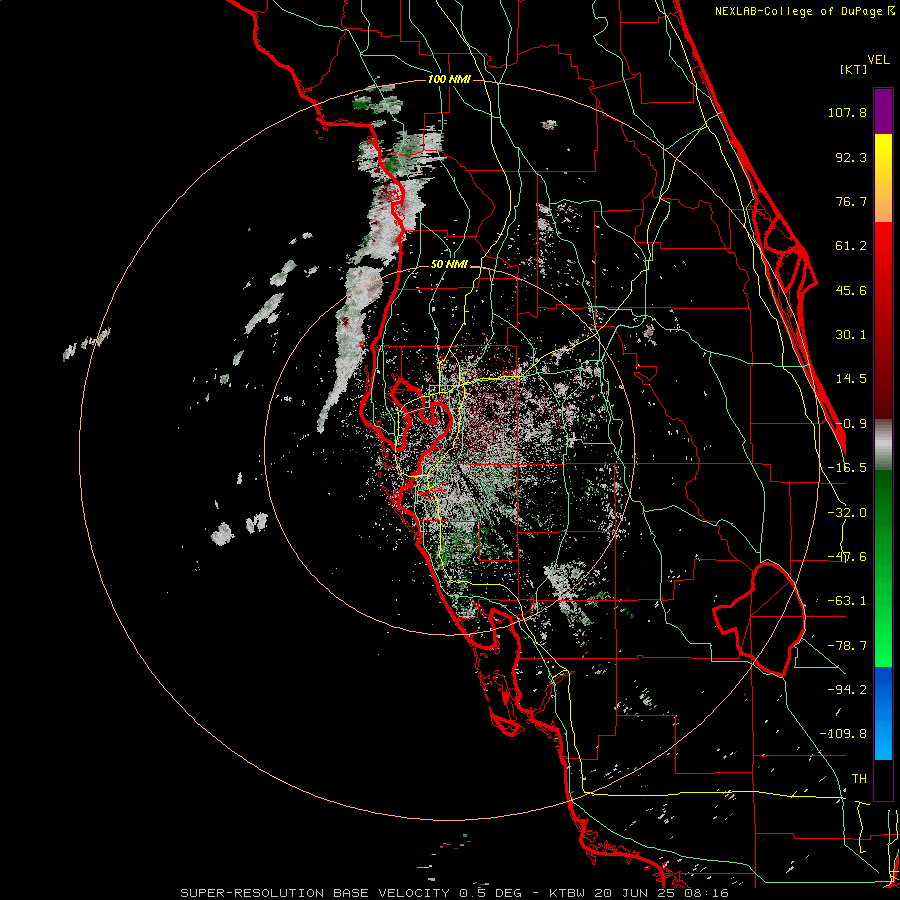Click the -94.2 velocity scale value

(847, 690)
